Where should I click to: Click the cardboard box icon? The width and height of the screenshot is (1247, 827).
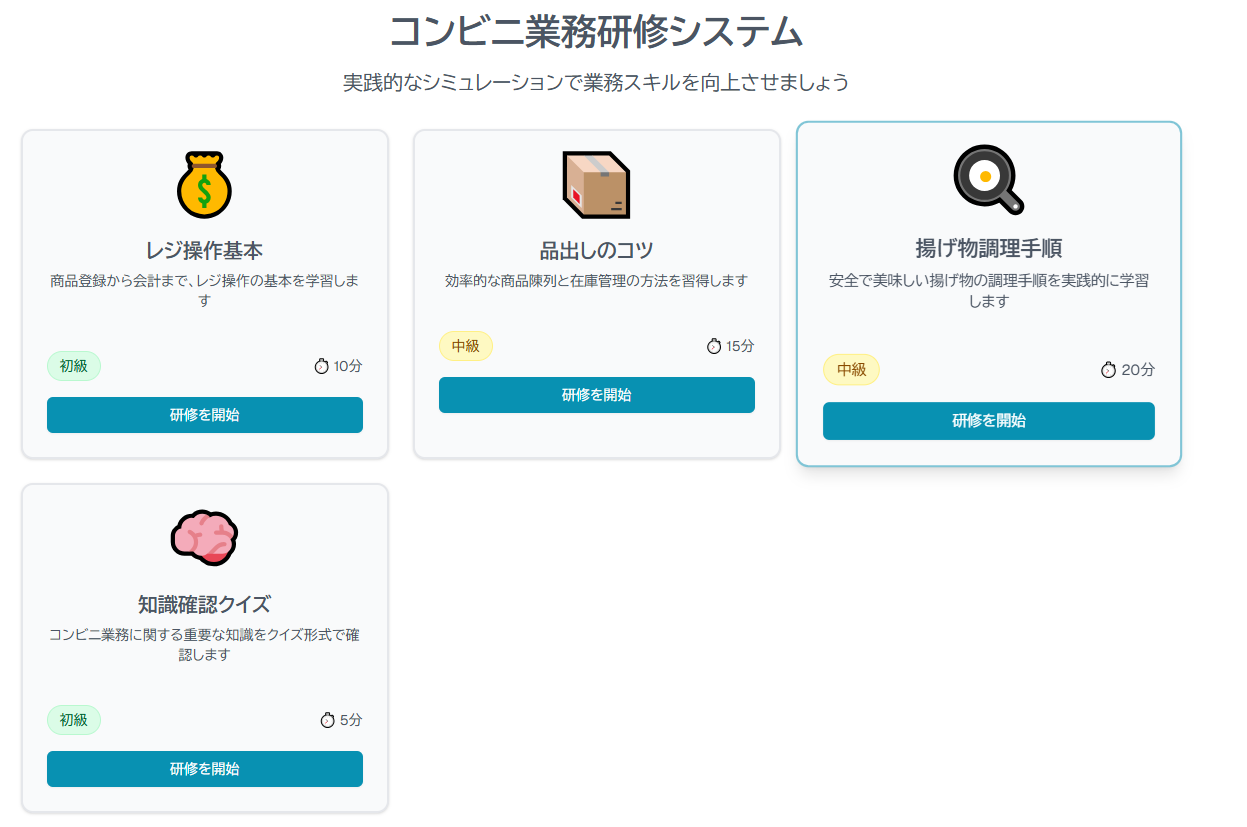click(x=596, y=185)
